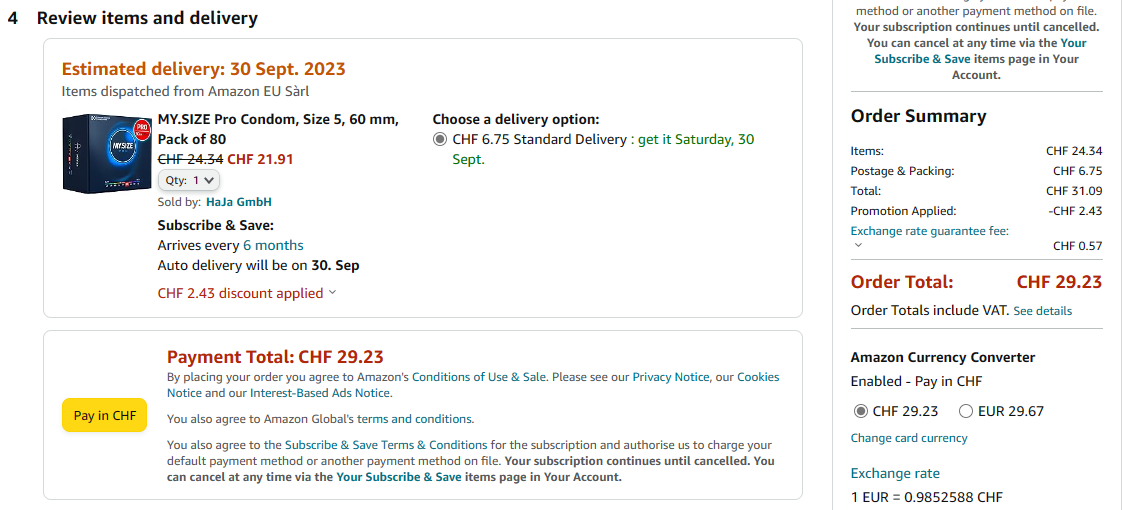1123x510 pixels.
Task: Click See details next to VAT notice
Action: coord(1042,311)
